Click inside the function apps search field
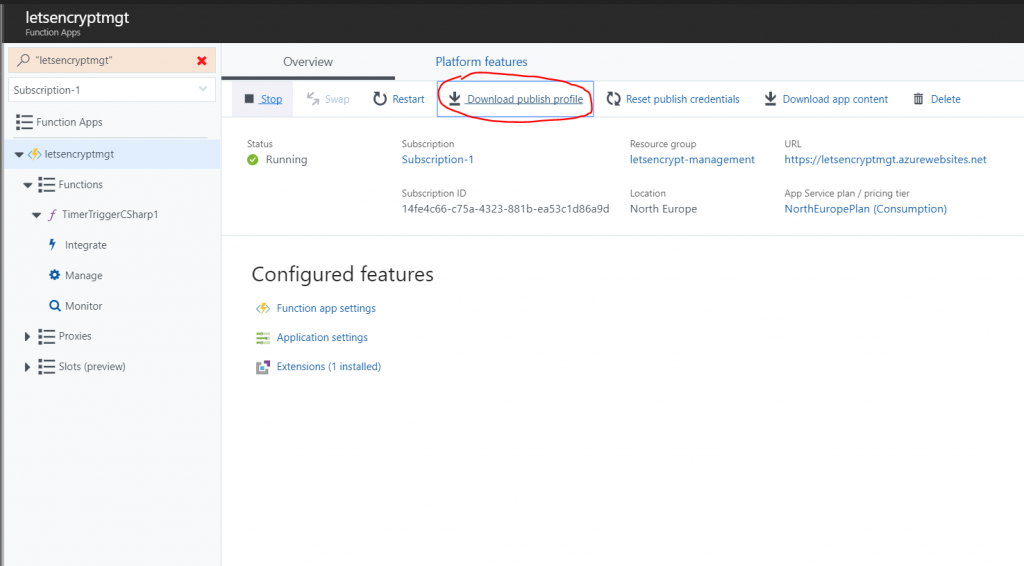1024x566 pixels. [x=105, y=61]
